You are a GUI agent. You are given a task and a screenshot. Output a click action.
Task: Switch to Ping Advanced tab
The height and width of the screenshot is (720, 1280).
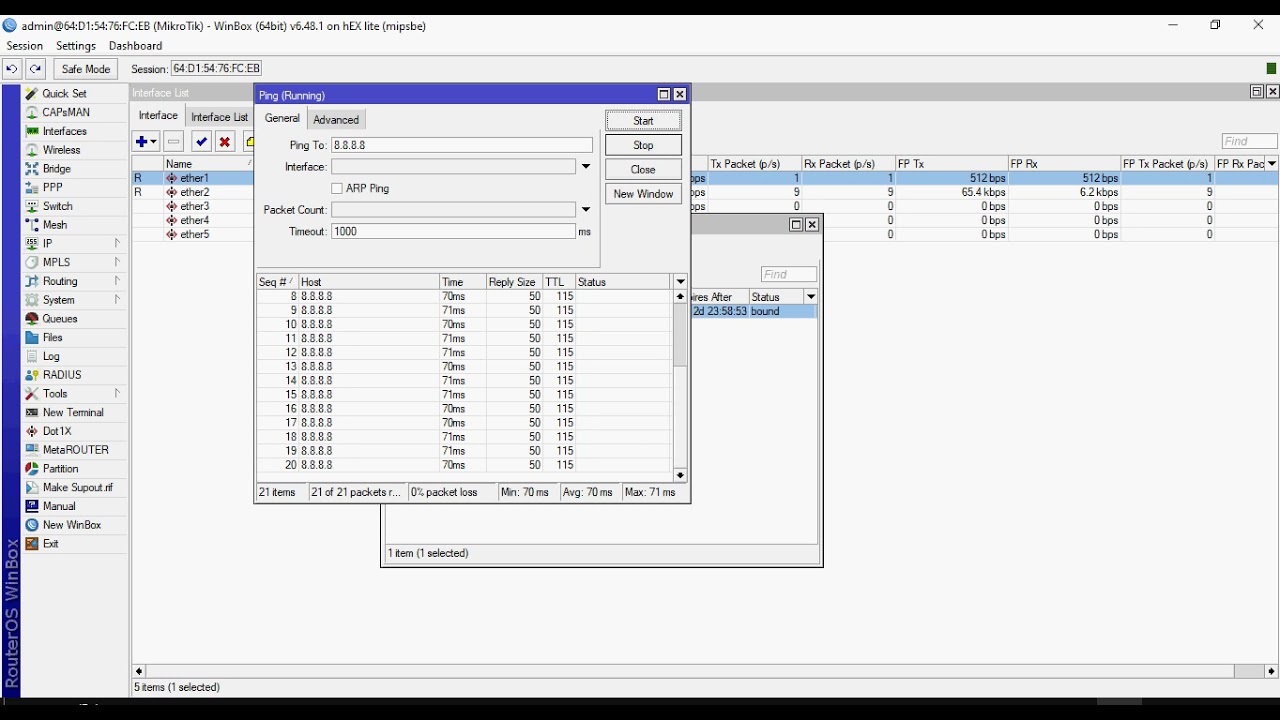(336, 119)
